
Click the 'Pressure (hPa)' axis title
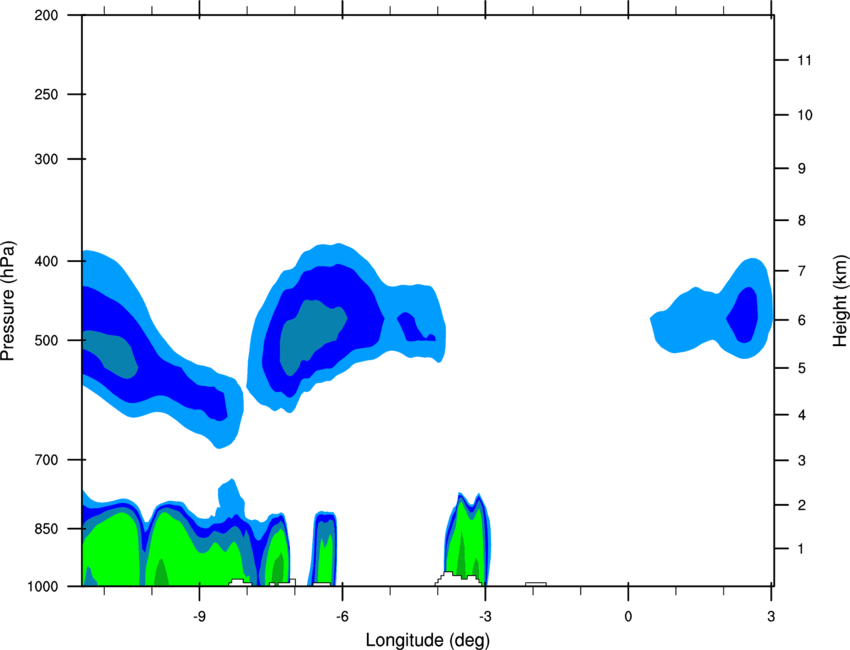8,301
